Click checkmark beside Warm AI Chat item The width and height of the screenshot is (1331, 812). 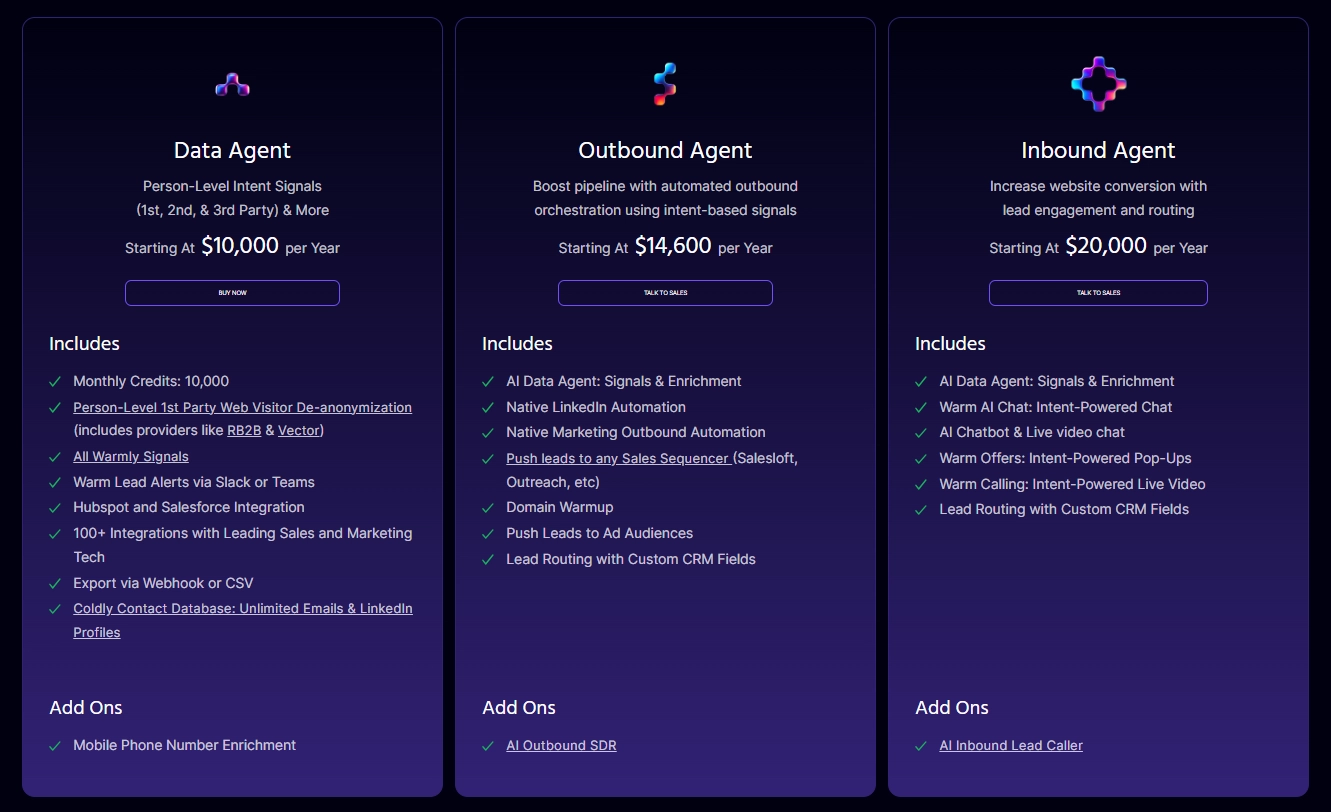(x=921, y=407)
